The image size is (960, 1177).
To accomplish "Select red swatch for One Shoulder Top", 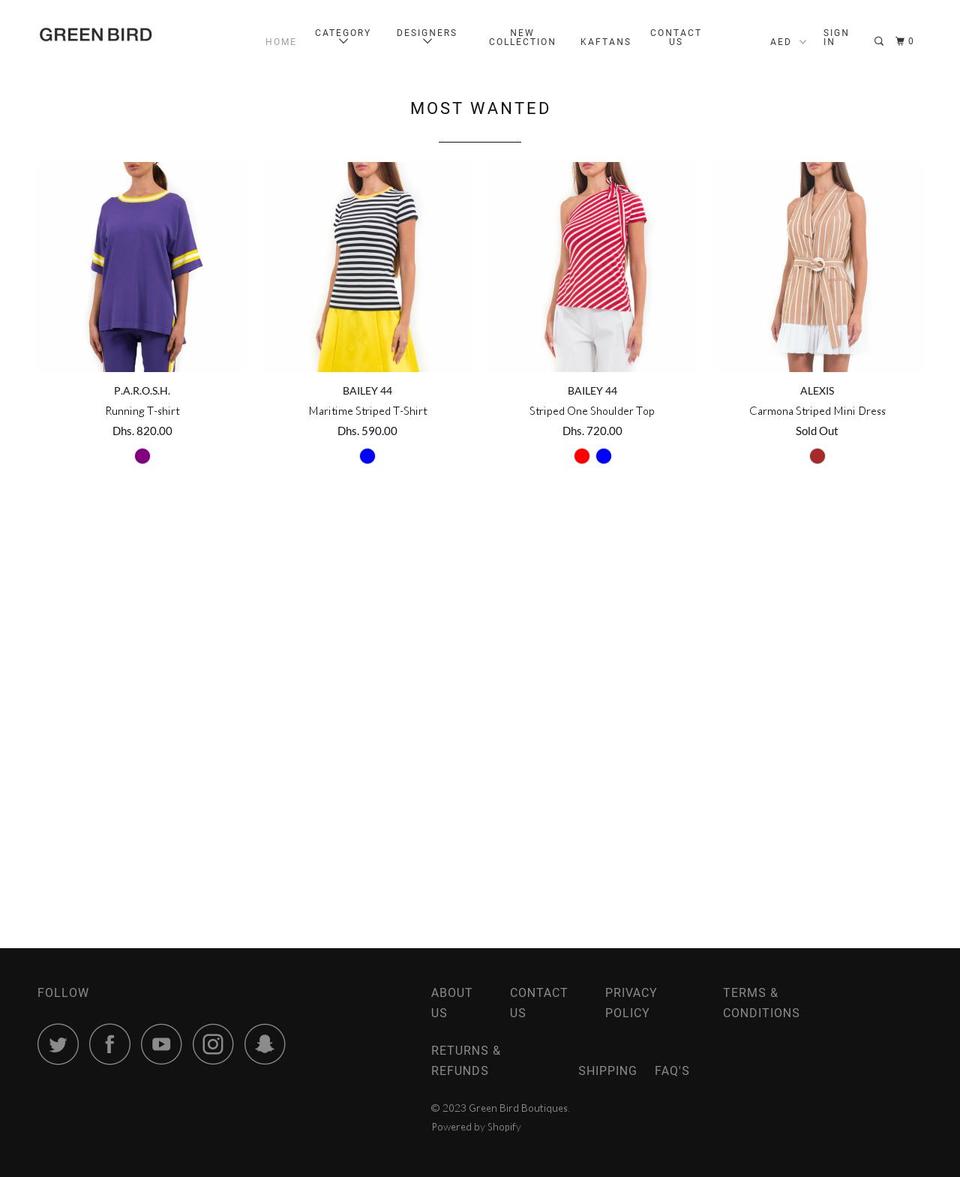I will point(582,456).
